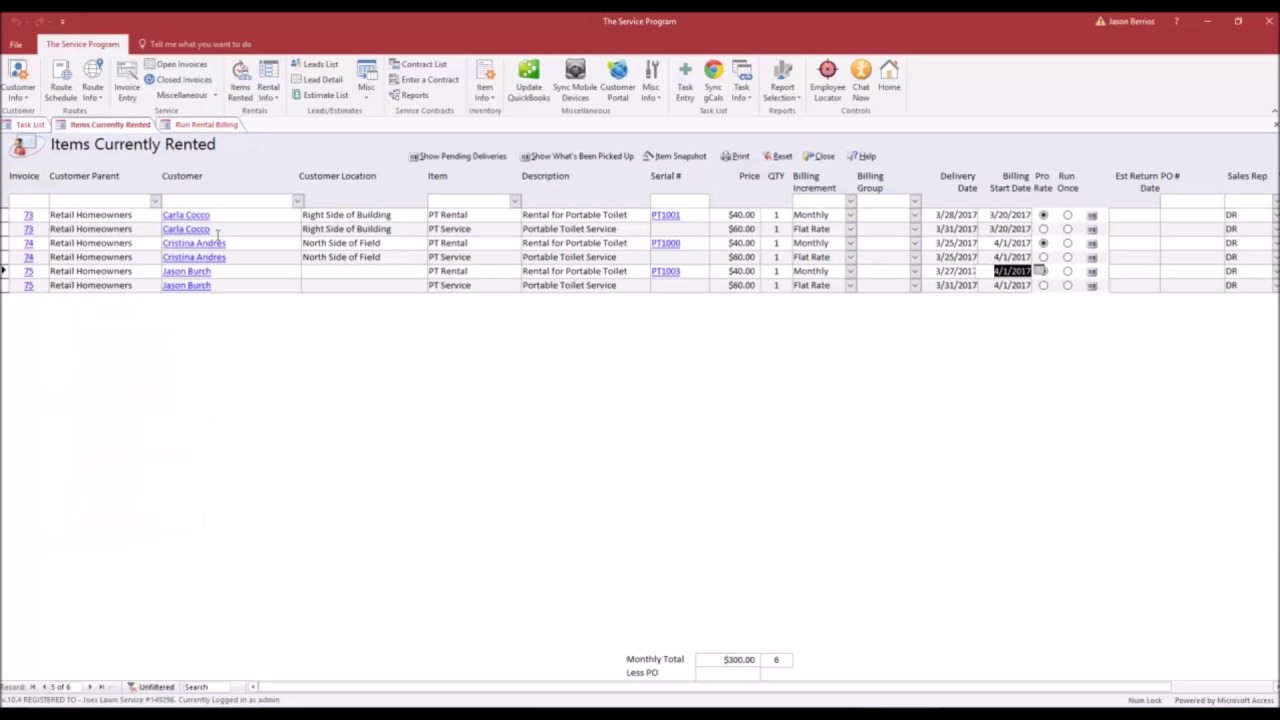Screen dimensions: 1280x720
Task: Click the Sync Mobile Devices icon
Action: coord(575,80)
